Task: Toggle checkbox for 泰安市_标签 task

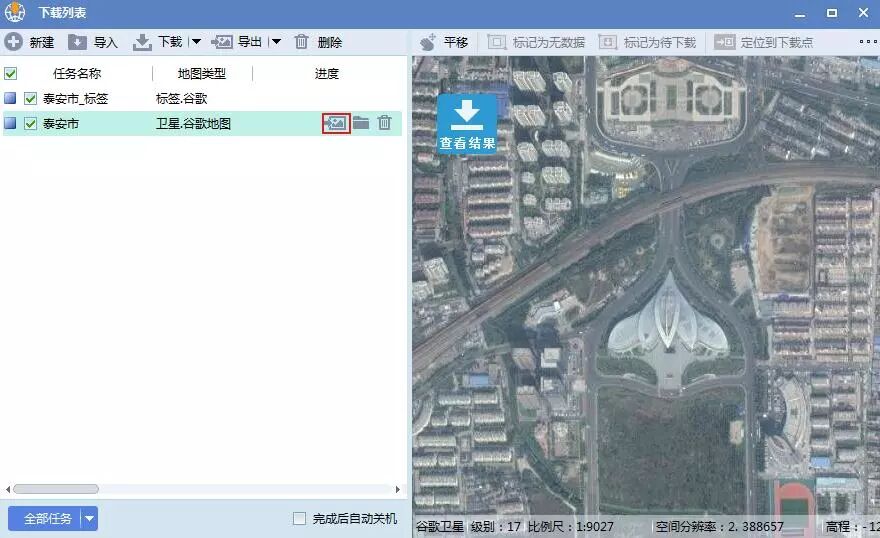Action: click(x=30, y=99)
